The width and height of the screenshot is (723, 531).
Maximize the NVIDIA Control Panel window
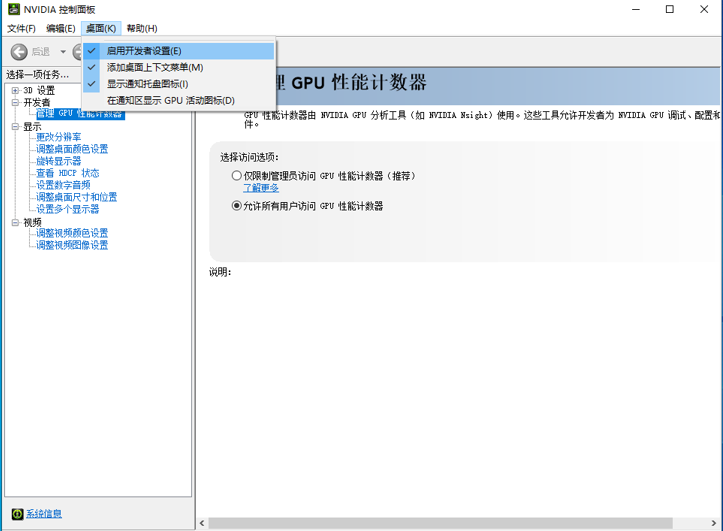coord(670,9)
